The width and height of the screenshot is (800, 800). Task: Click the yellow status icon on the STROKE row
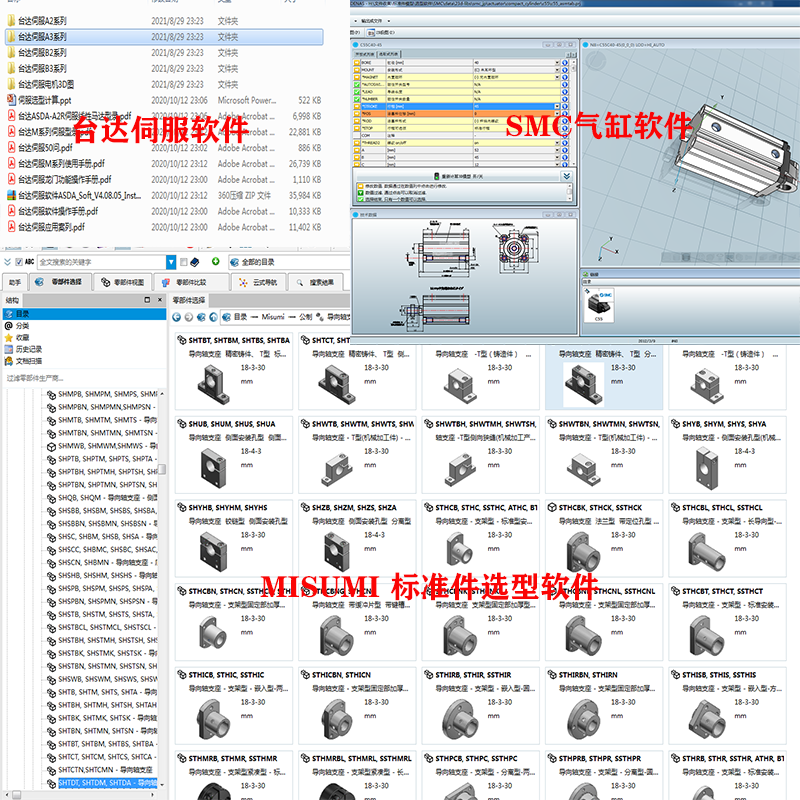(x=357, y=107)
